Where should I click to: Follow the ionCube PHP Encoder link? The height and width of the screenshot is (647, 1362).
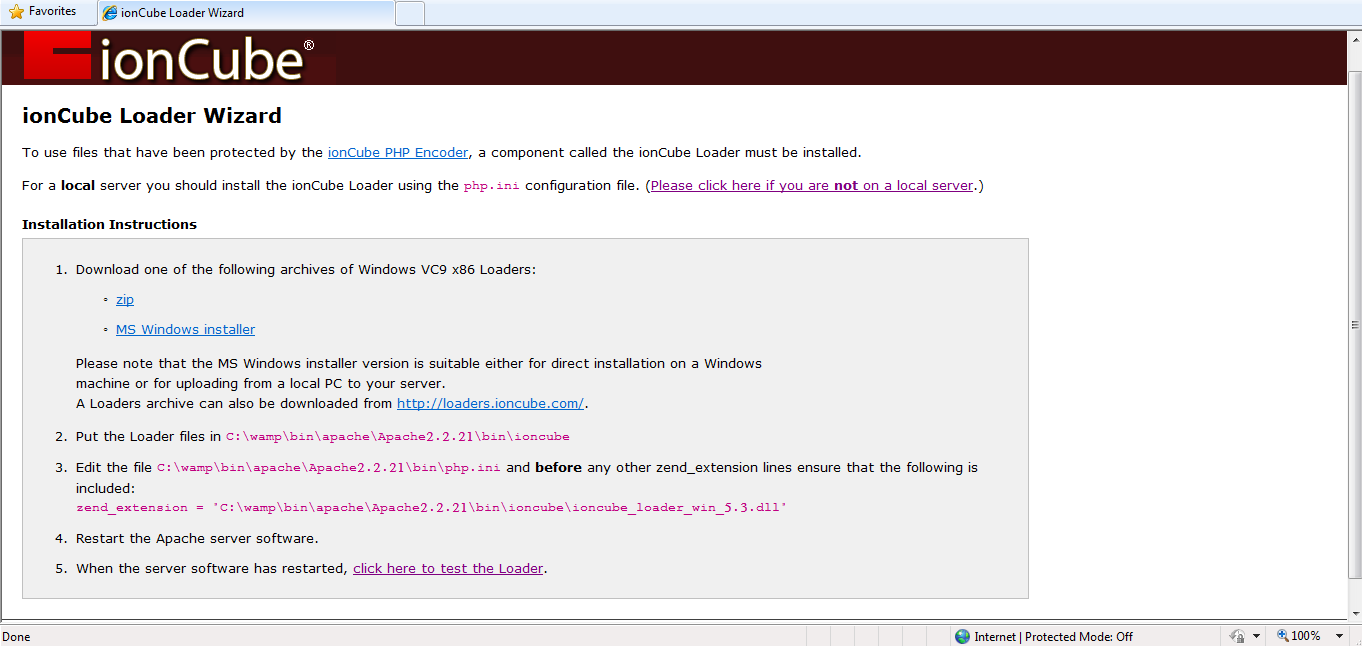pos(398,153)
